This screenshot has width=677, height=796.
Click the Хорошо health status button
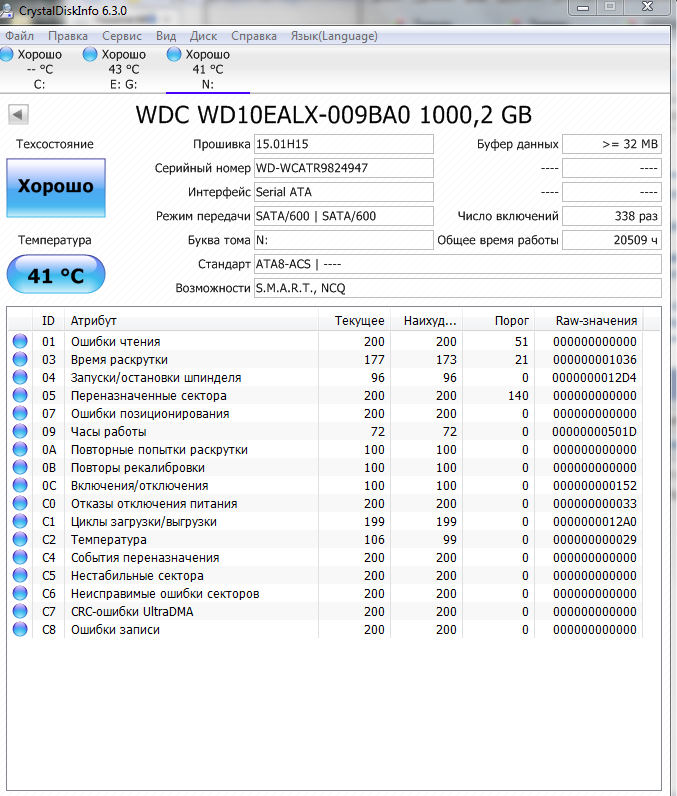click(x=56, y=188)
